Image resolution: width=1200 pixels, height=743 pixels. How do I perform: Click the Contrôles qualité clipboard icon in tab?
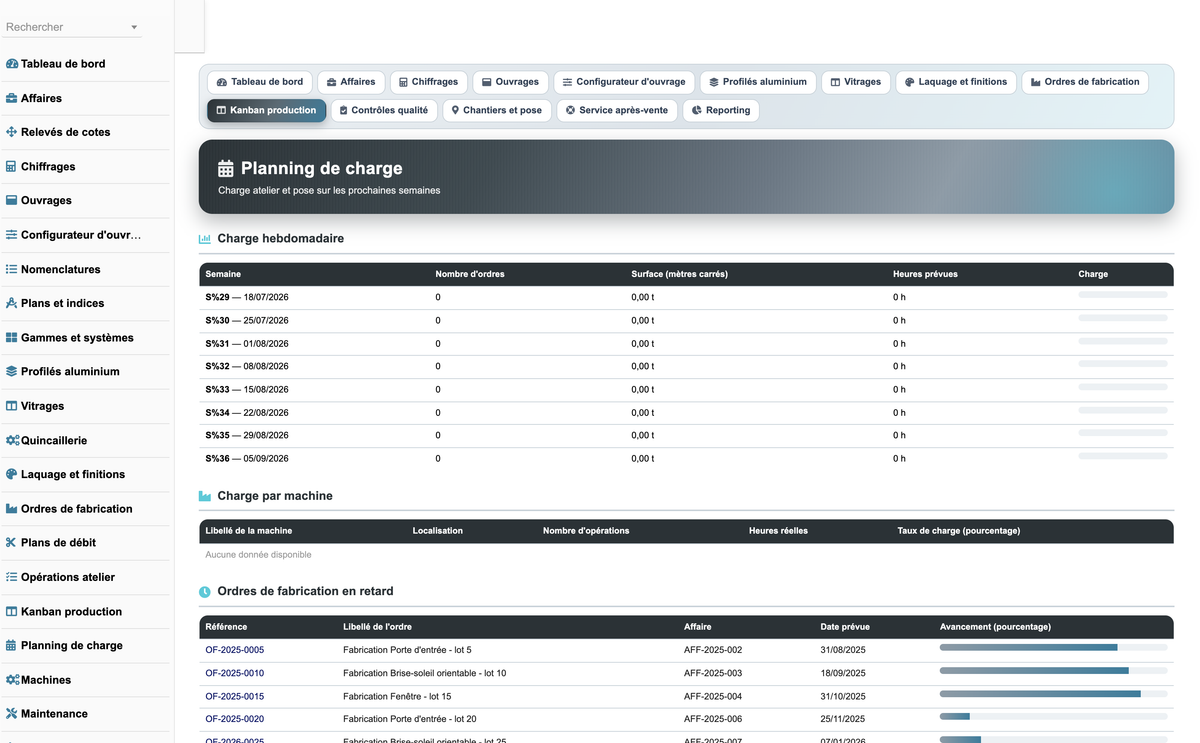point(344,110)
